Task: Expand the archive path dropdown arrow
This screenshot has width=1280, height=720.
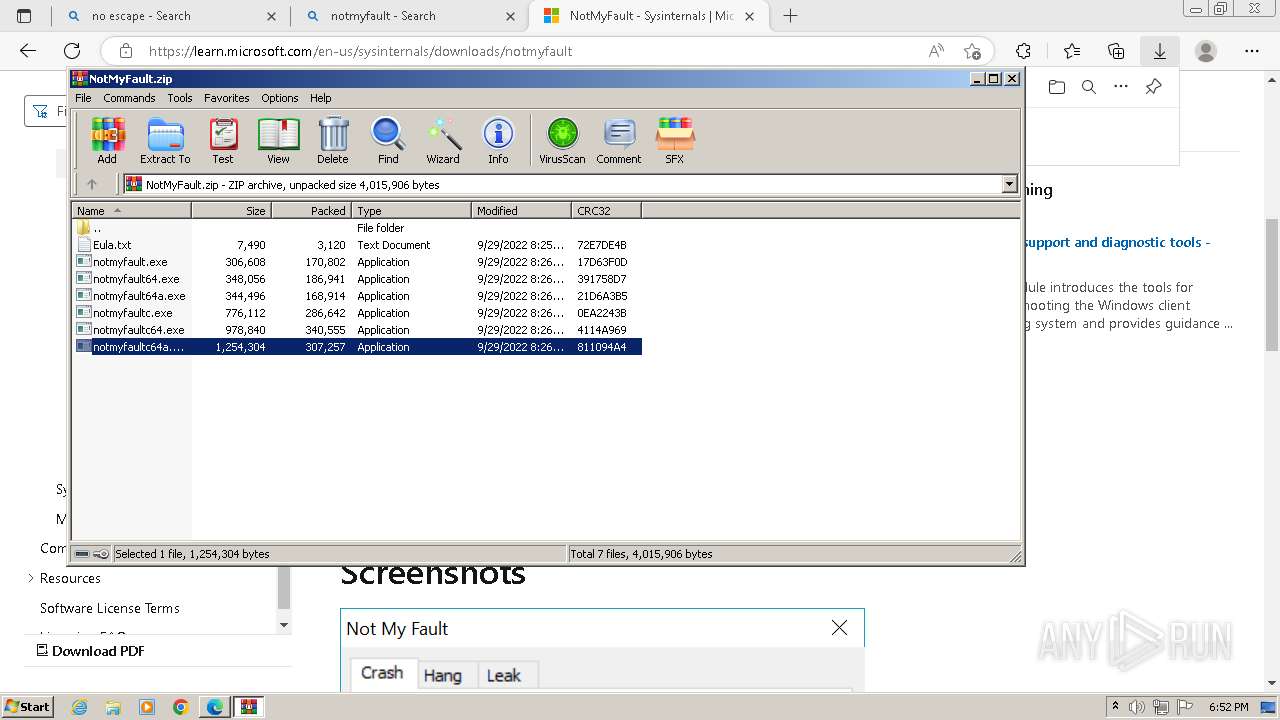Action: 1009,184
